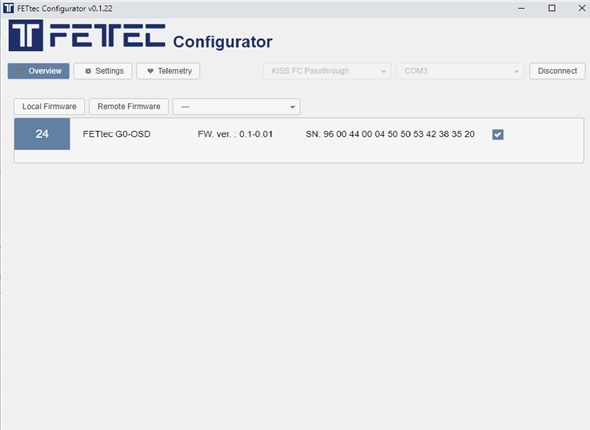Open the Telemetry tab
The image size is (590, 430).
click(168, 71)
